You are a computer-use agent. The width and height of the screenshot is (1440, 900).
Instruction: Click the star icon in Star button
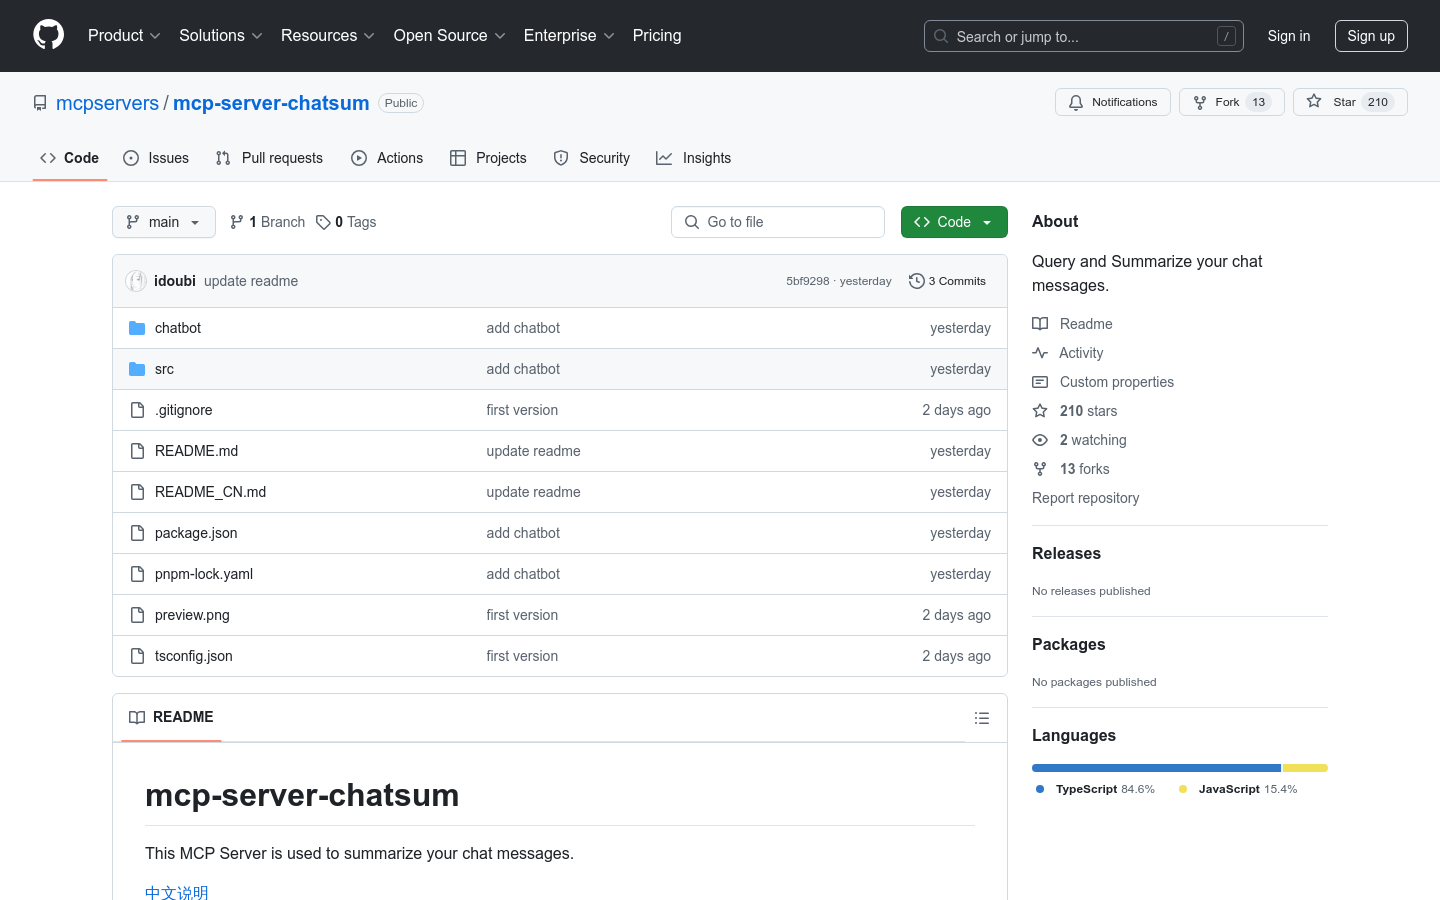pos(1314,102)
